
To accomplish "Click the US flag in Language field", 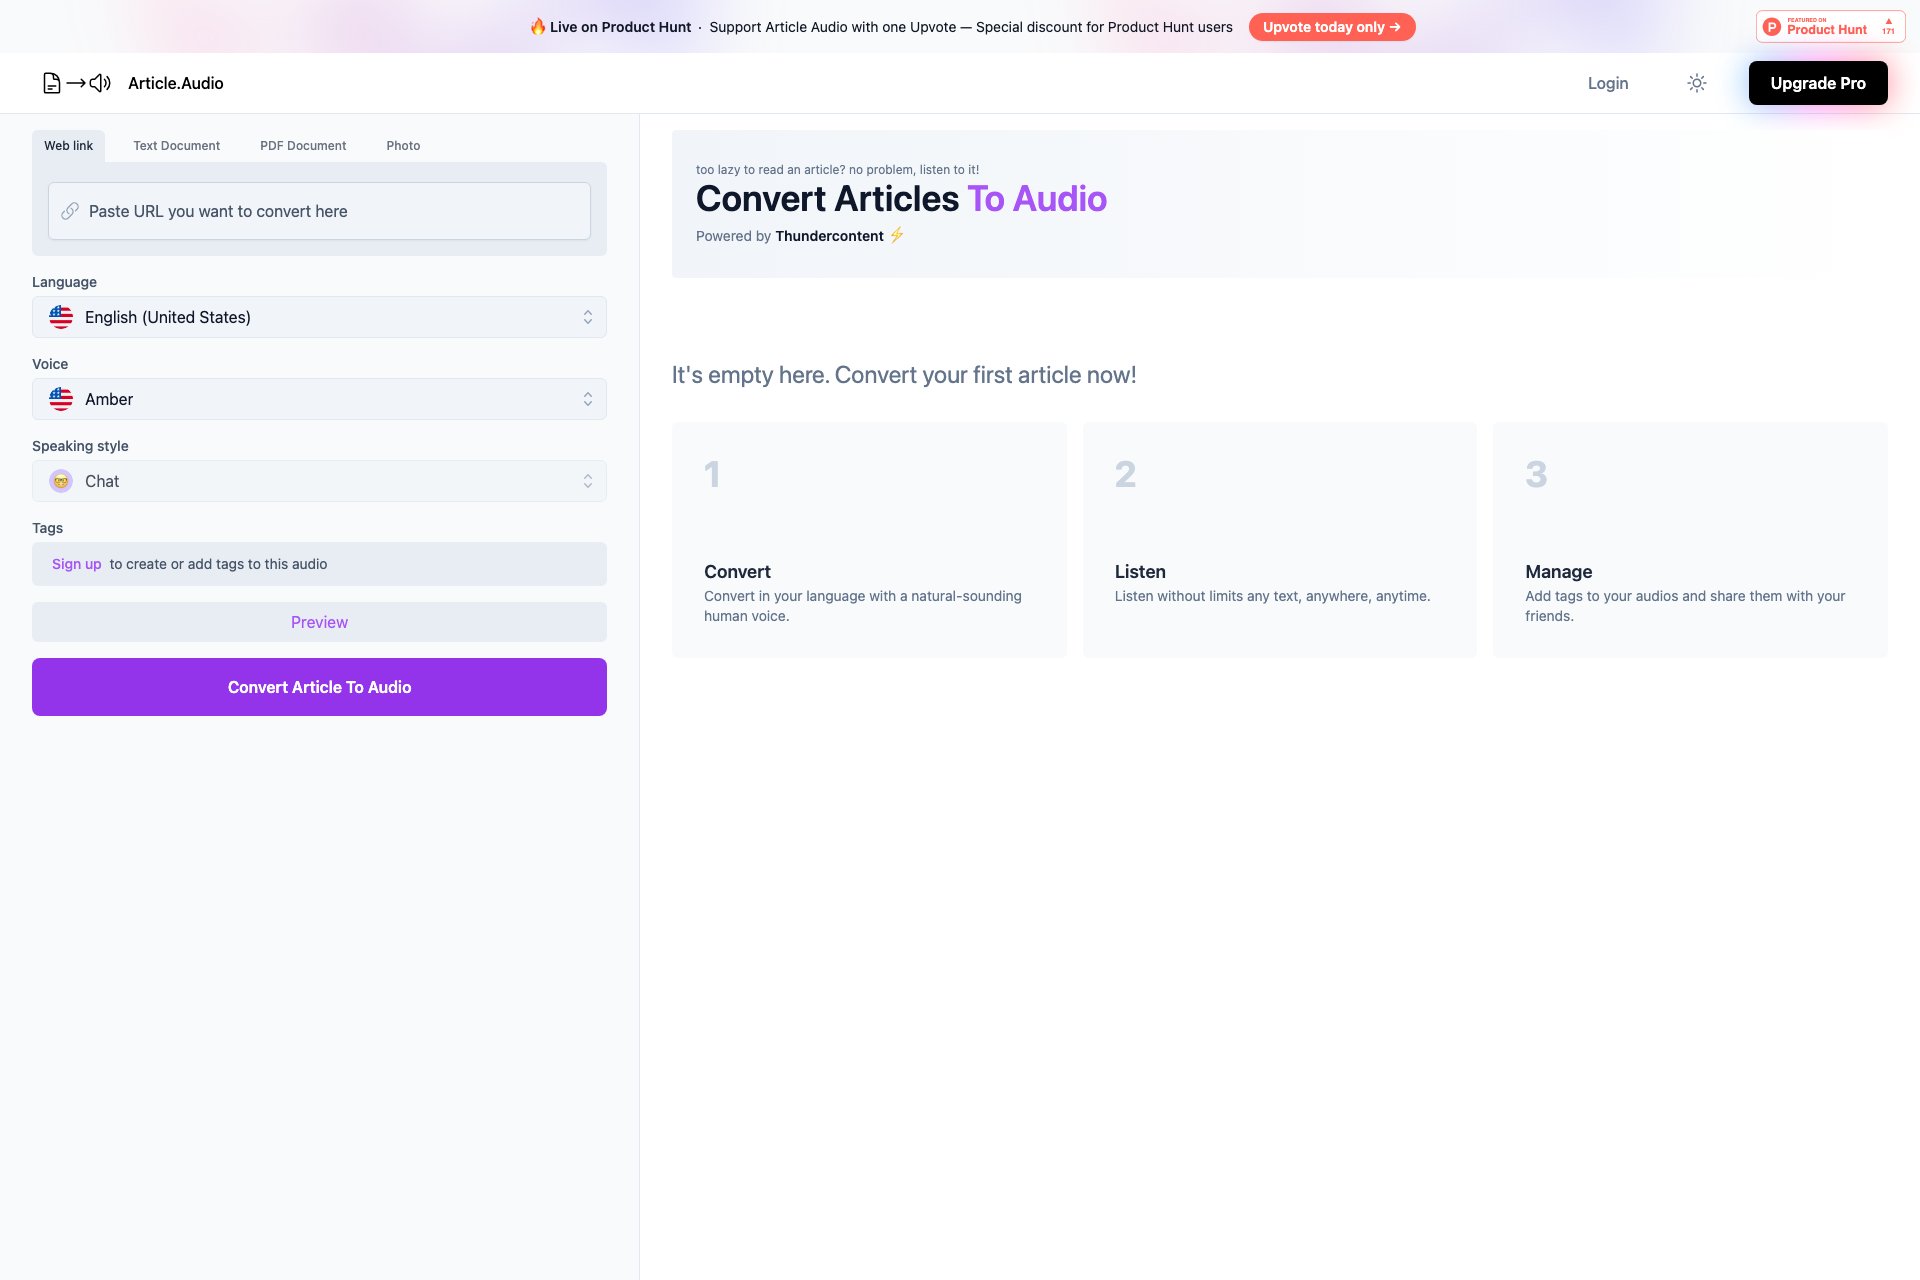I will pyautogui.click(x=61, y=317).
